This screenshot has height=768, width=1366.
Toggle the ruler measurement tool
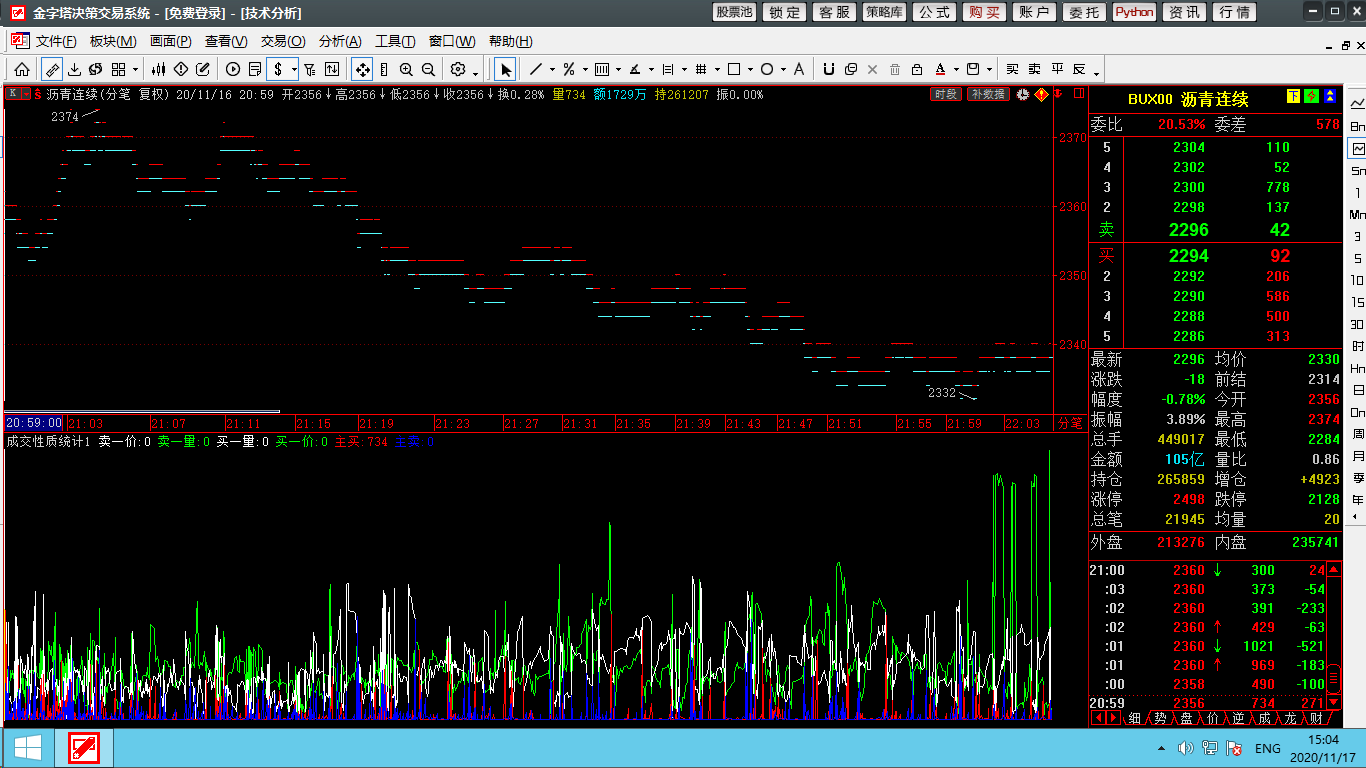pyautogui.click(x=51, y=69)
